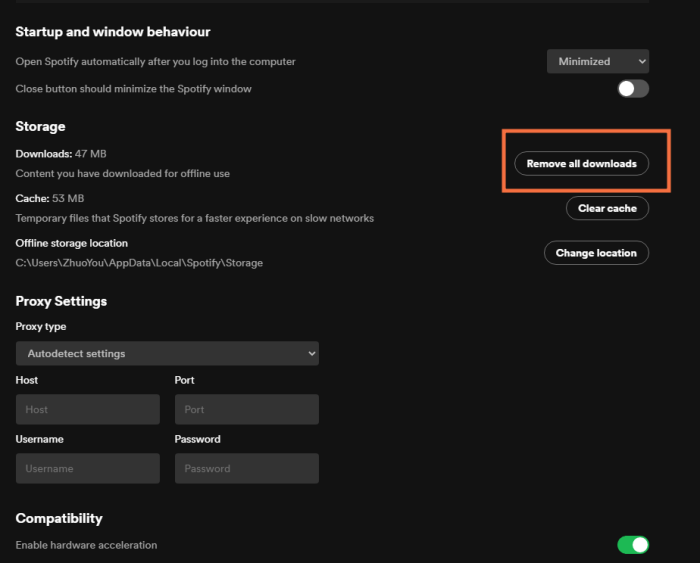Click the Username input field

coord(88,468)
